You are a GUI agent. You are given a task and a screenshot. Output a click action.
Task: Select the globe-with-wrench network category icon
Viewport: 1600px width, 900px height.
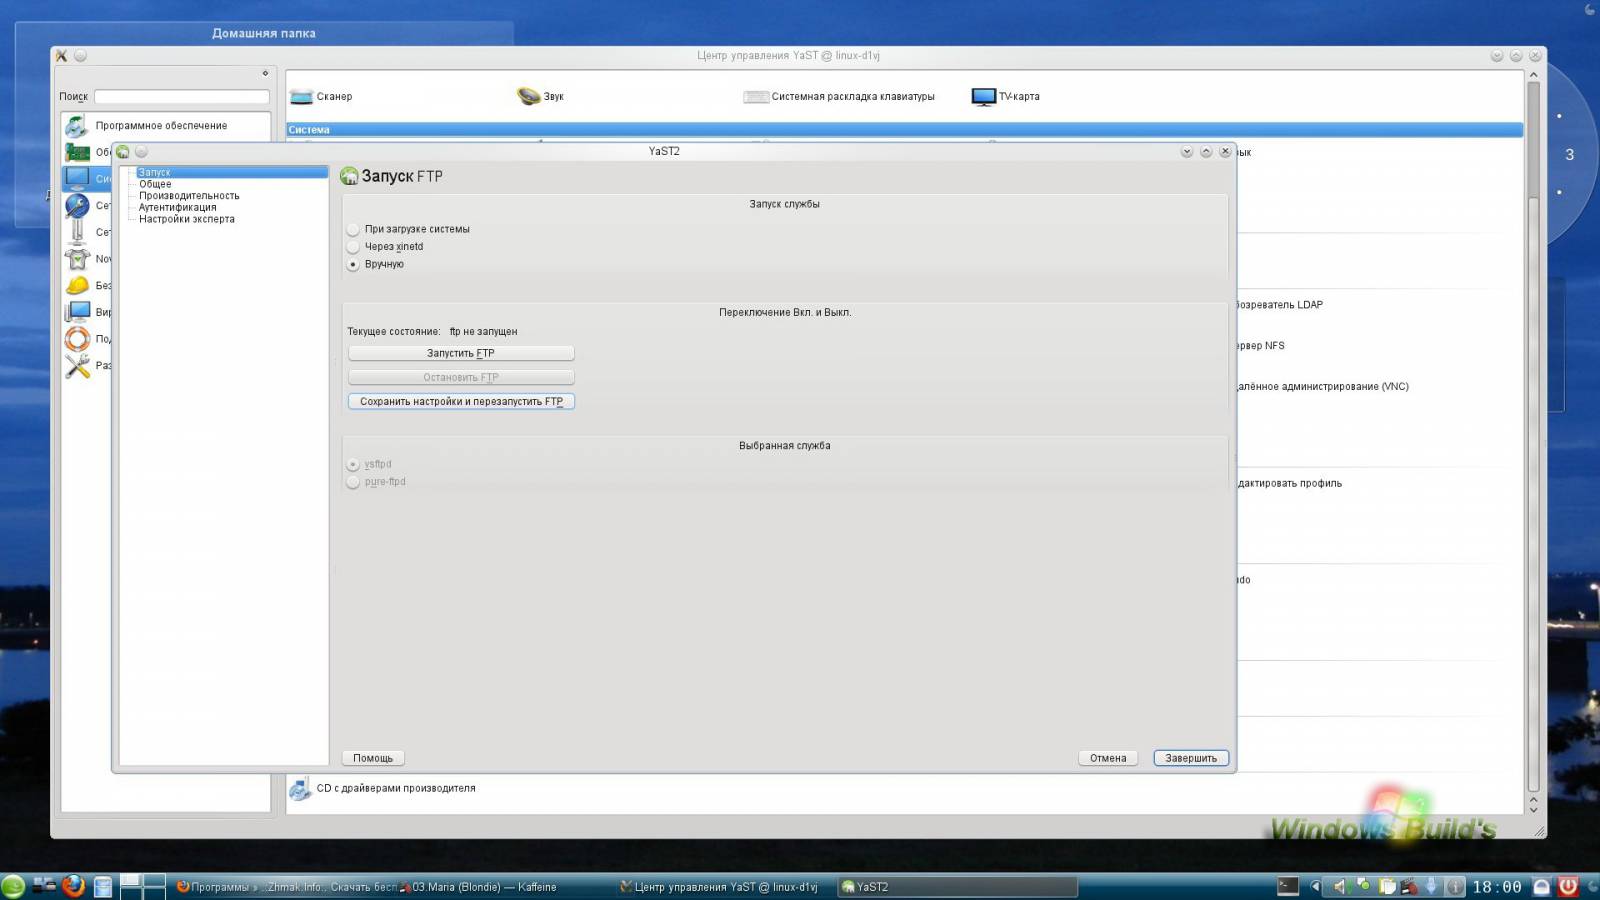(x=77, y=205)
